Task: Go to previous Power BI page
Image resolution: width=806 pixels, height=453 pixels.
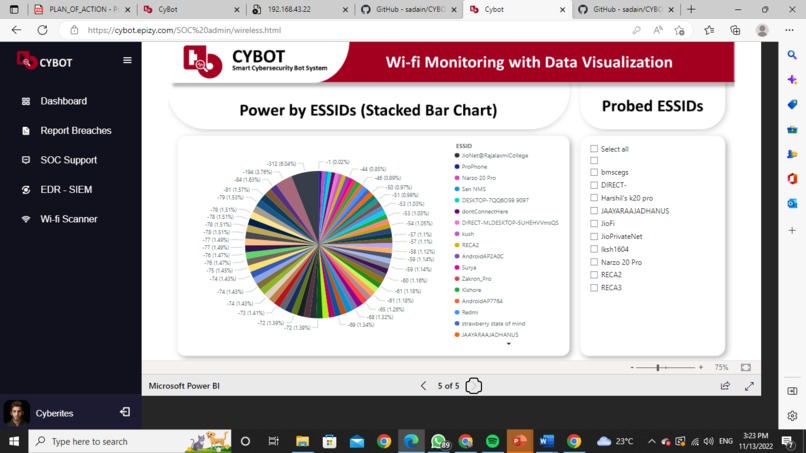Action: [x=423, y=386]
